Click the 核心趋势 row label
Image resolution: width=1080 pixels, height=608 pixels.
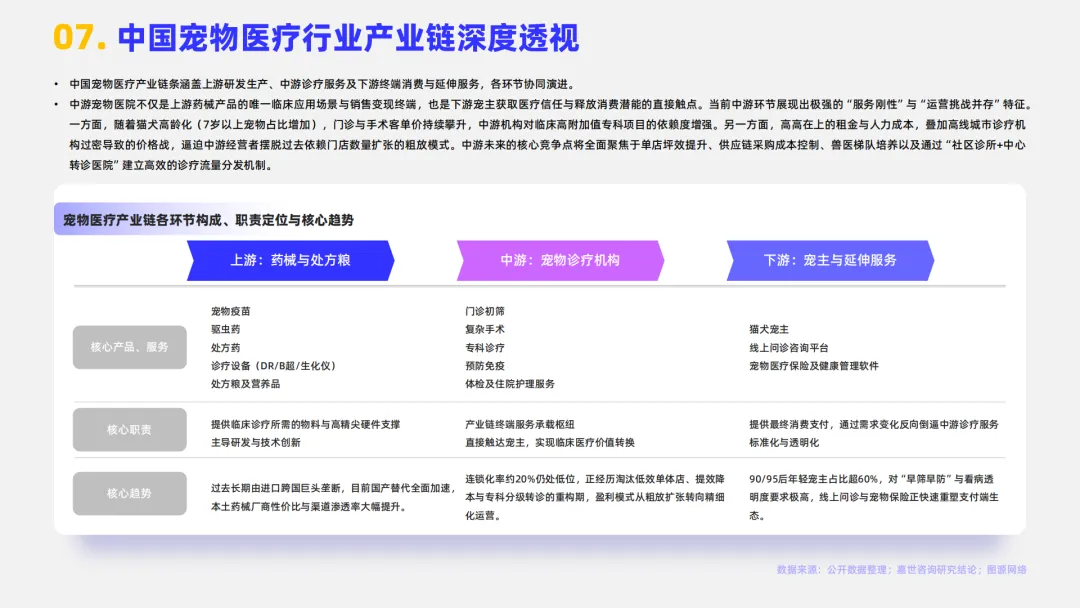click(129, 493)
